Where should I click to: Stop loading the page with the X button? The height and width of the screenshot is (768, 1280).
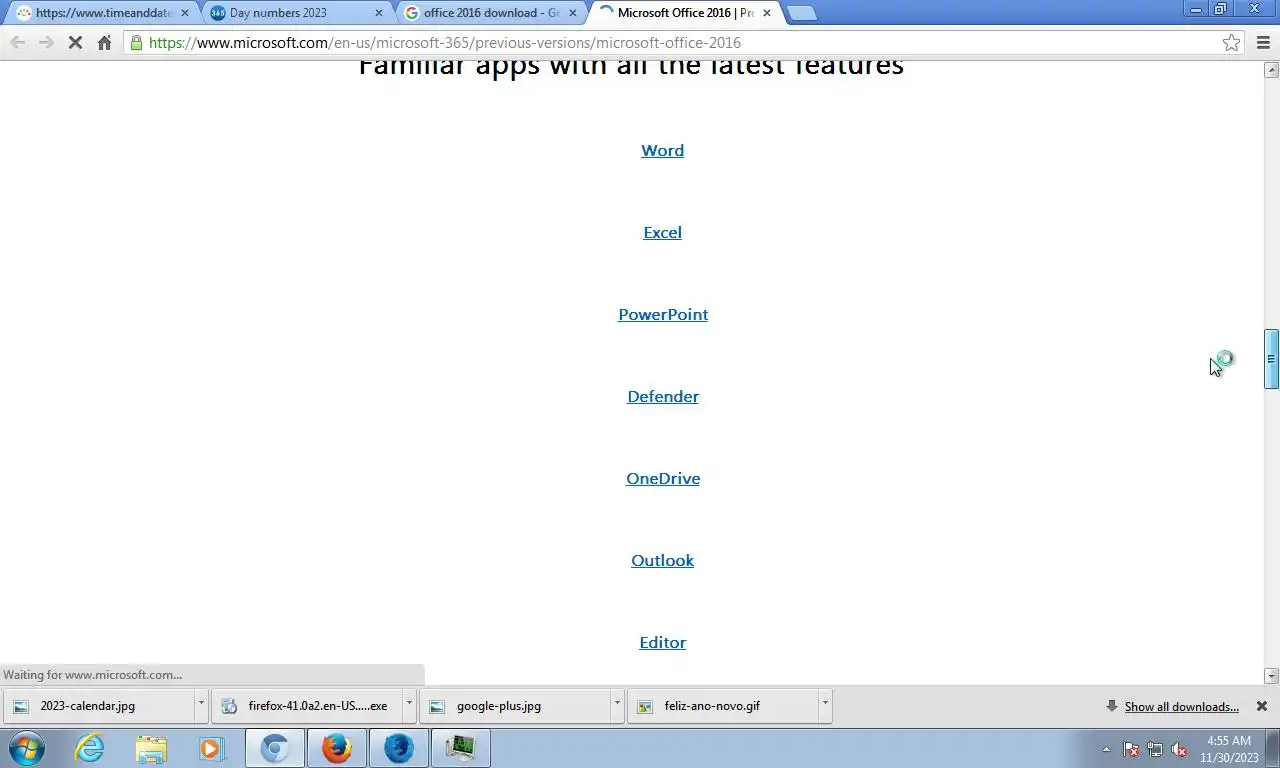(x=75, y=42)
